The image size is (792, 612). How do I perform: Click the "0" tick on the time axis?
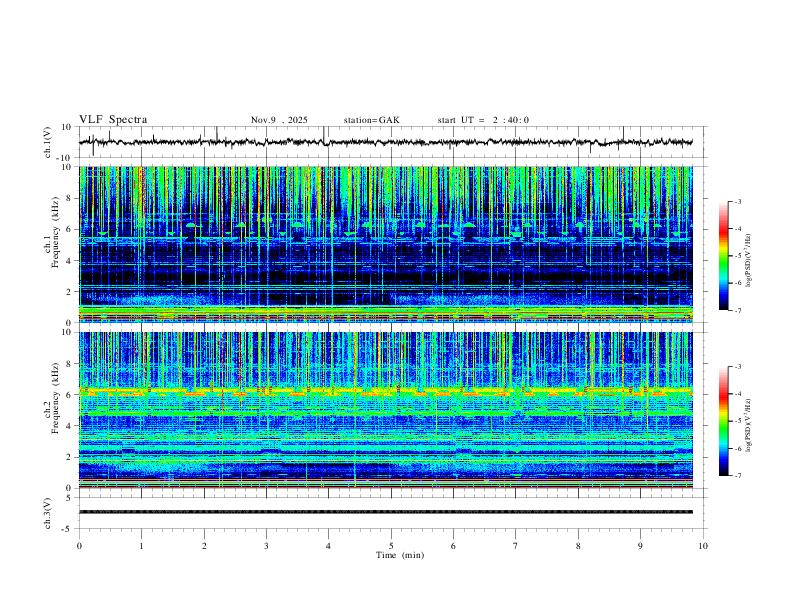tap(79, 546)
